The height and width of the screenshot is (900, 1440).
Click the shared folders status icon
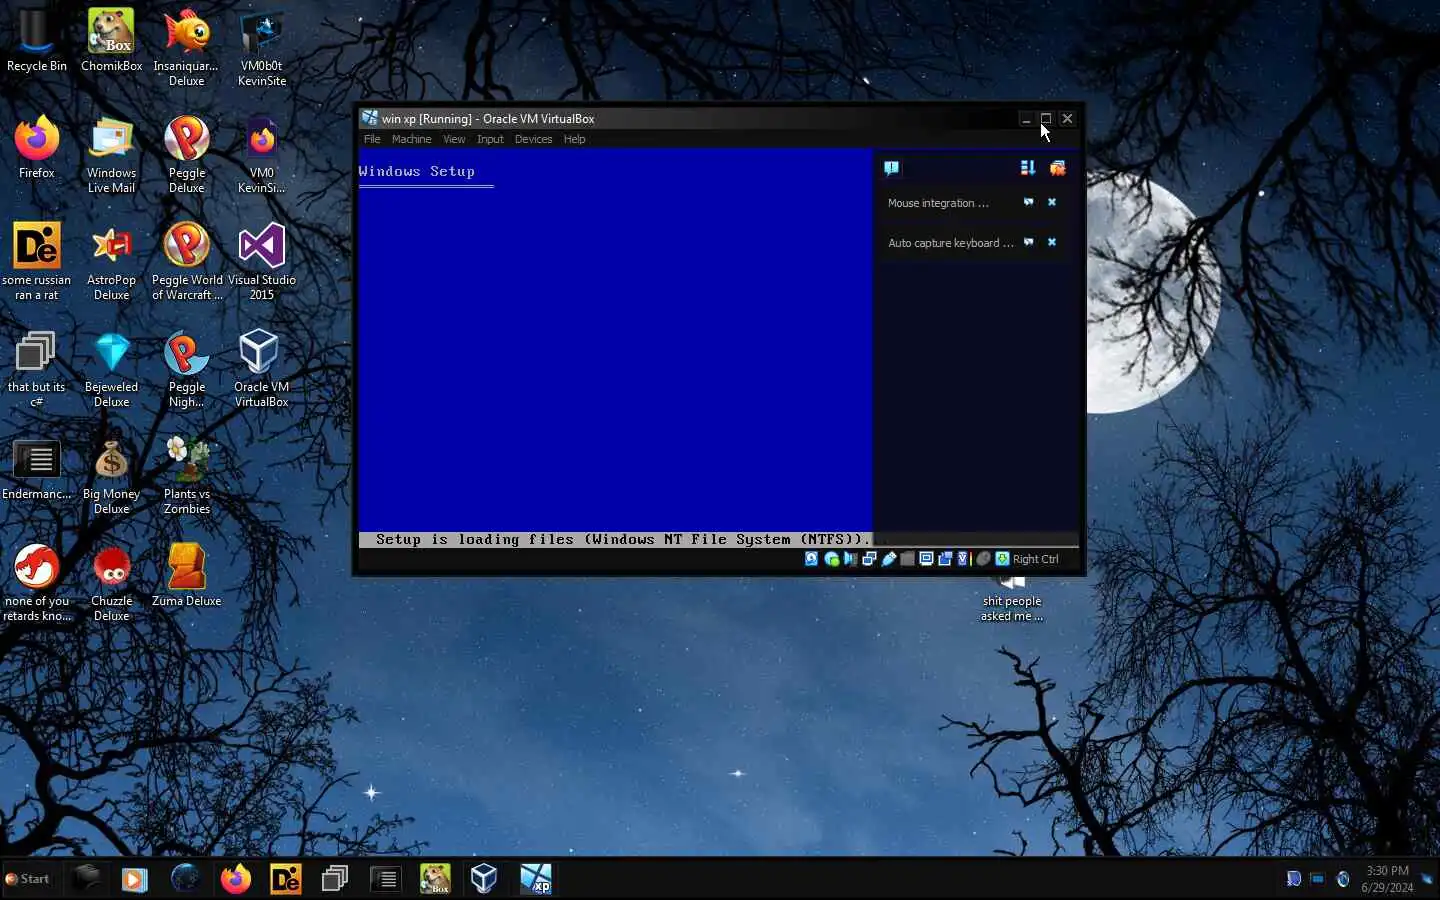pyautogui.click(x=907, y=559)
